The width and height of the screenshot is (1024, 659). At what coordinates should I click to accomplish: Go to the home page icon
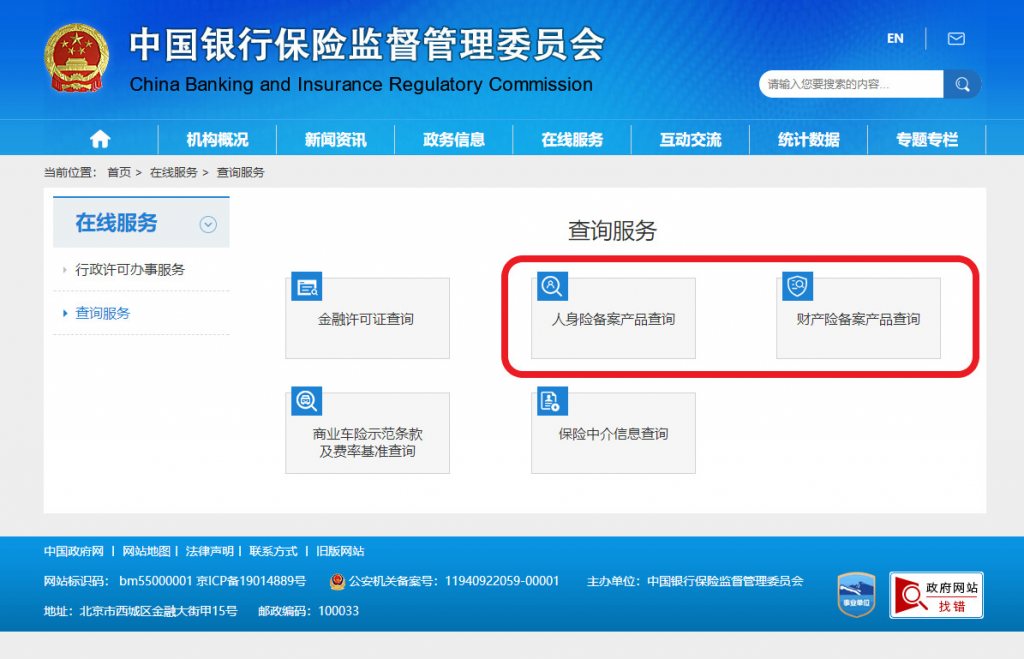coord(100,139)
